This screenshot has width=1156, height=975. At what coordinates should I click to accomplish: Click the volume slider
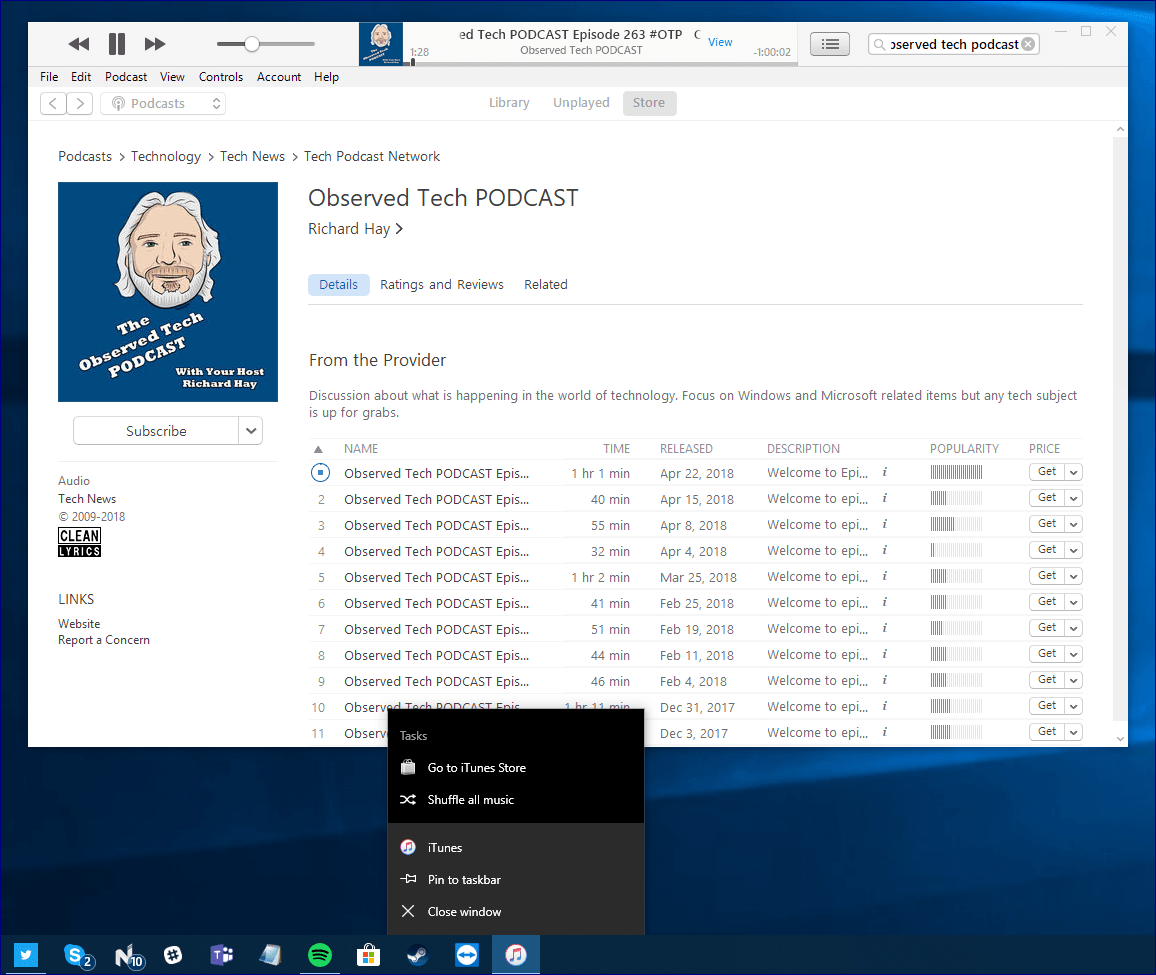pos(266,44)
